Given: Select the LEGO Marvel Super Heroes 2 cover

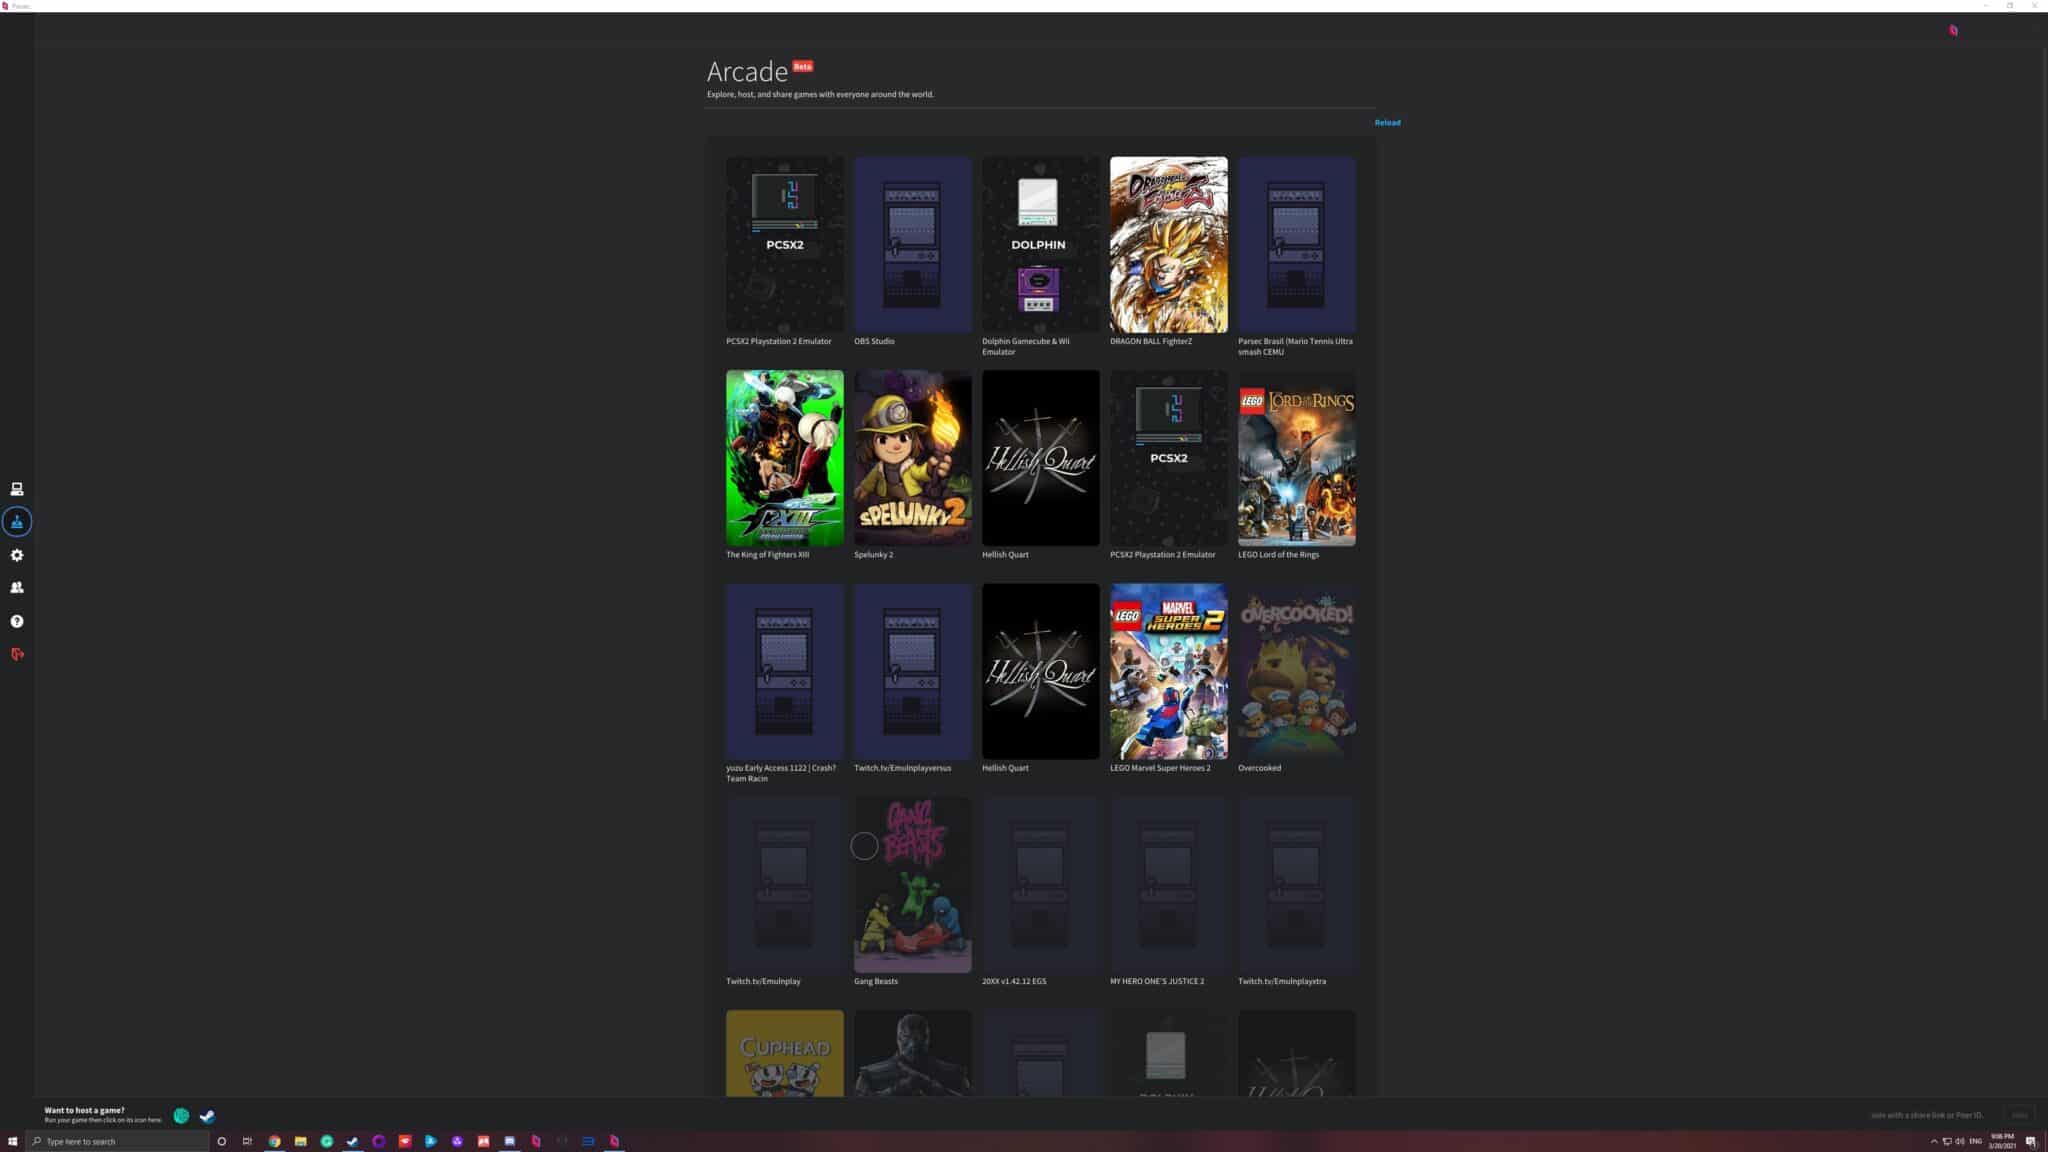Looking at the screenshot, I should point(1168,671).
